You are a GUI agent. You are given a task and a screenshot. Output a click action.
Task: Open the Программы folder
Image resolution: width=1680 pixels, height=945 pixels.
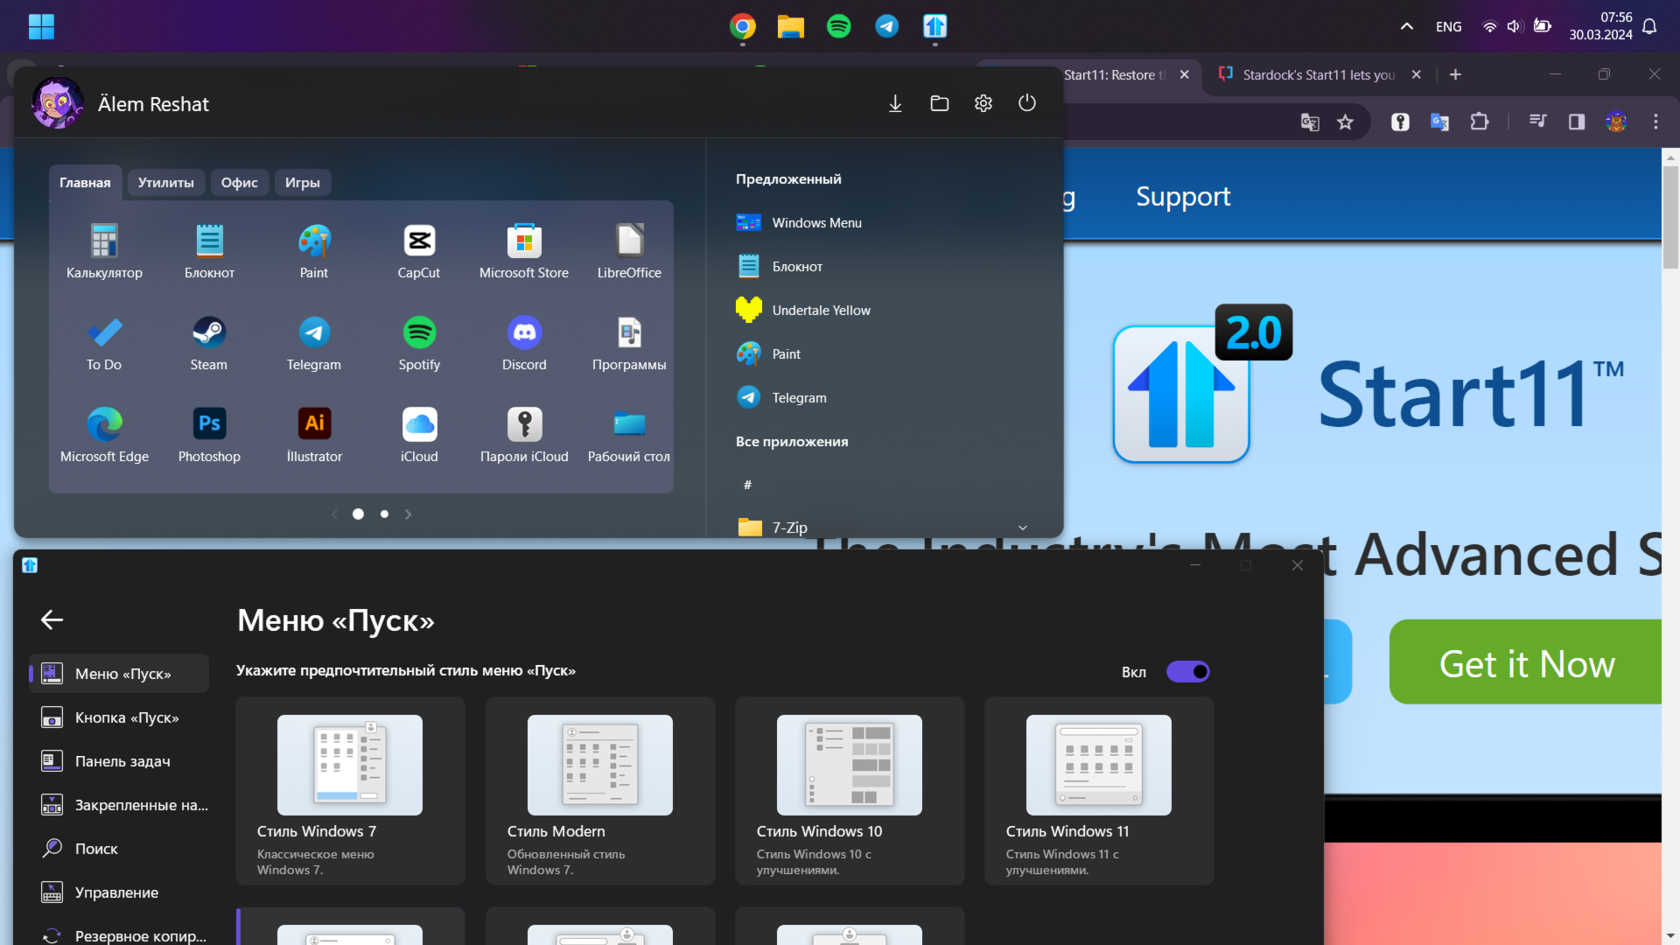[x=629, y=343]
